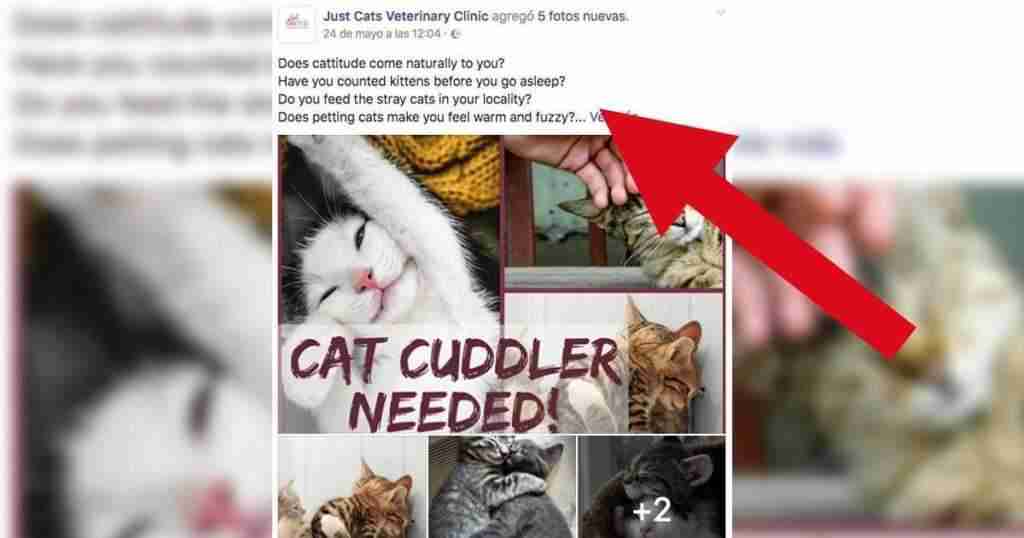The height and width of the screenshot is (538, 1024).
Task: Open the Just Cats Veterinary Clinic page link
Action: click(405, 16)
